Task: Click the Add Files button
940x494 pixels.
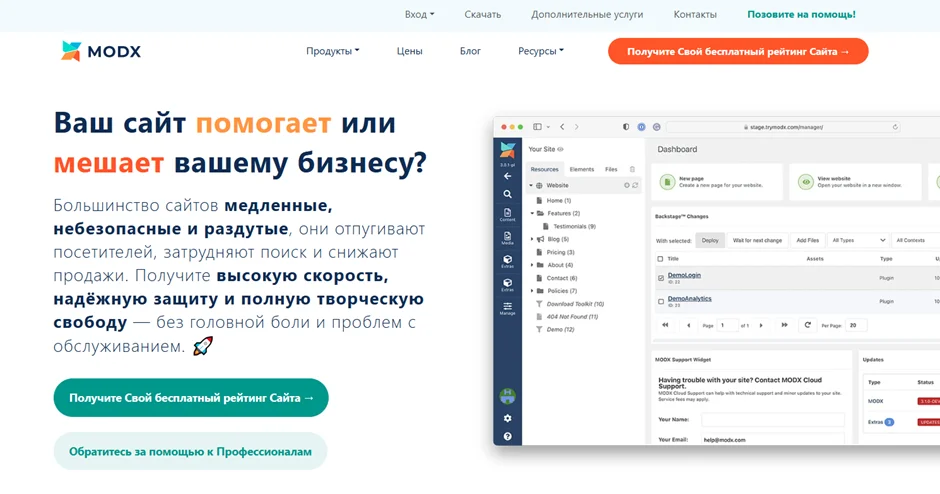Action: coord(808,240)
